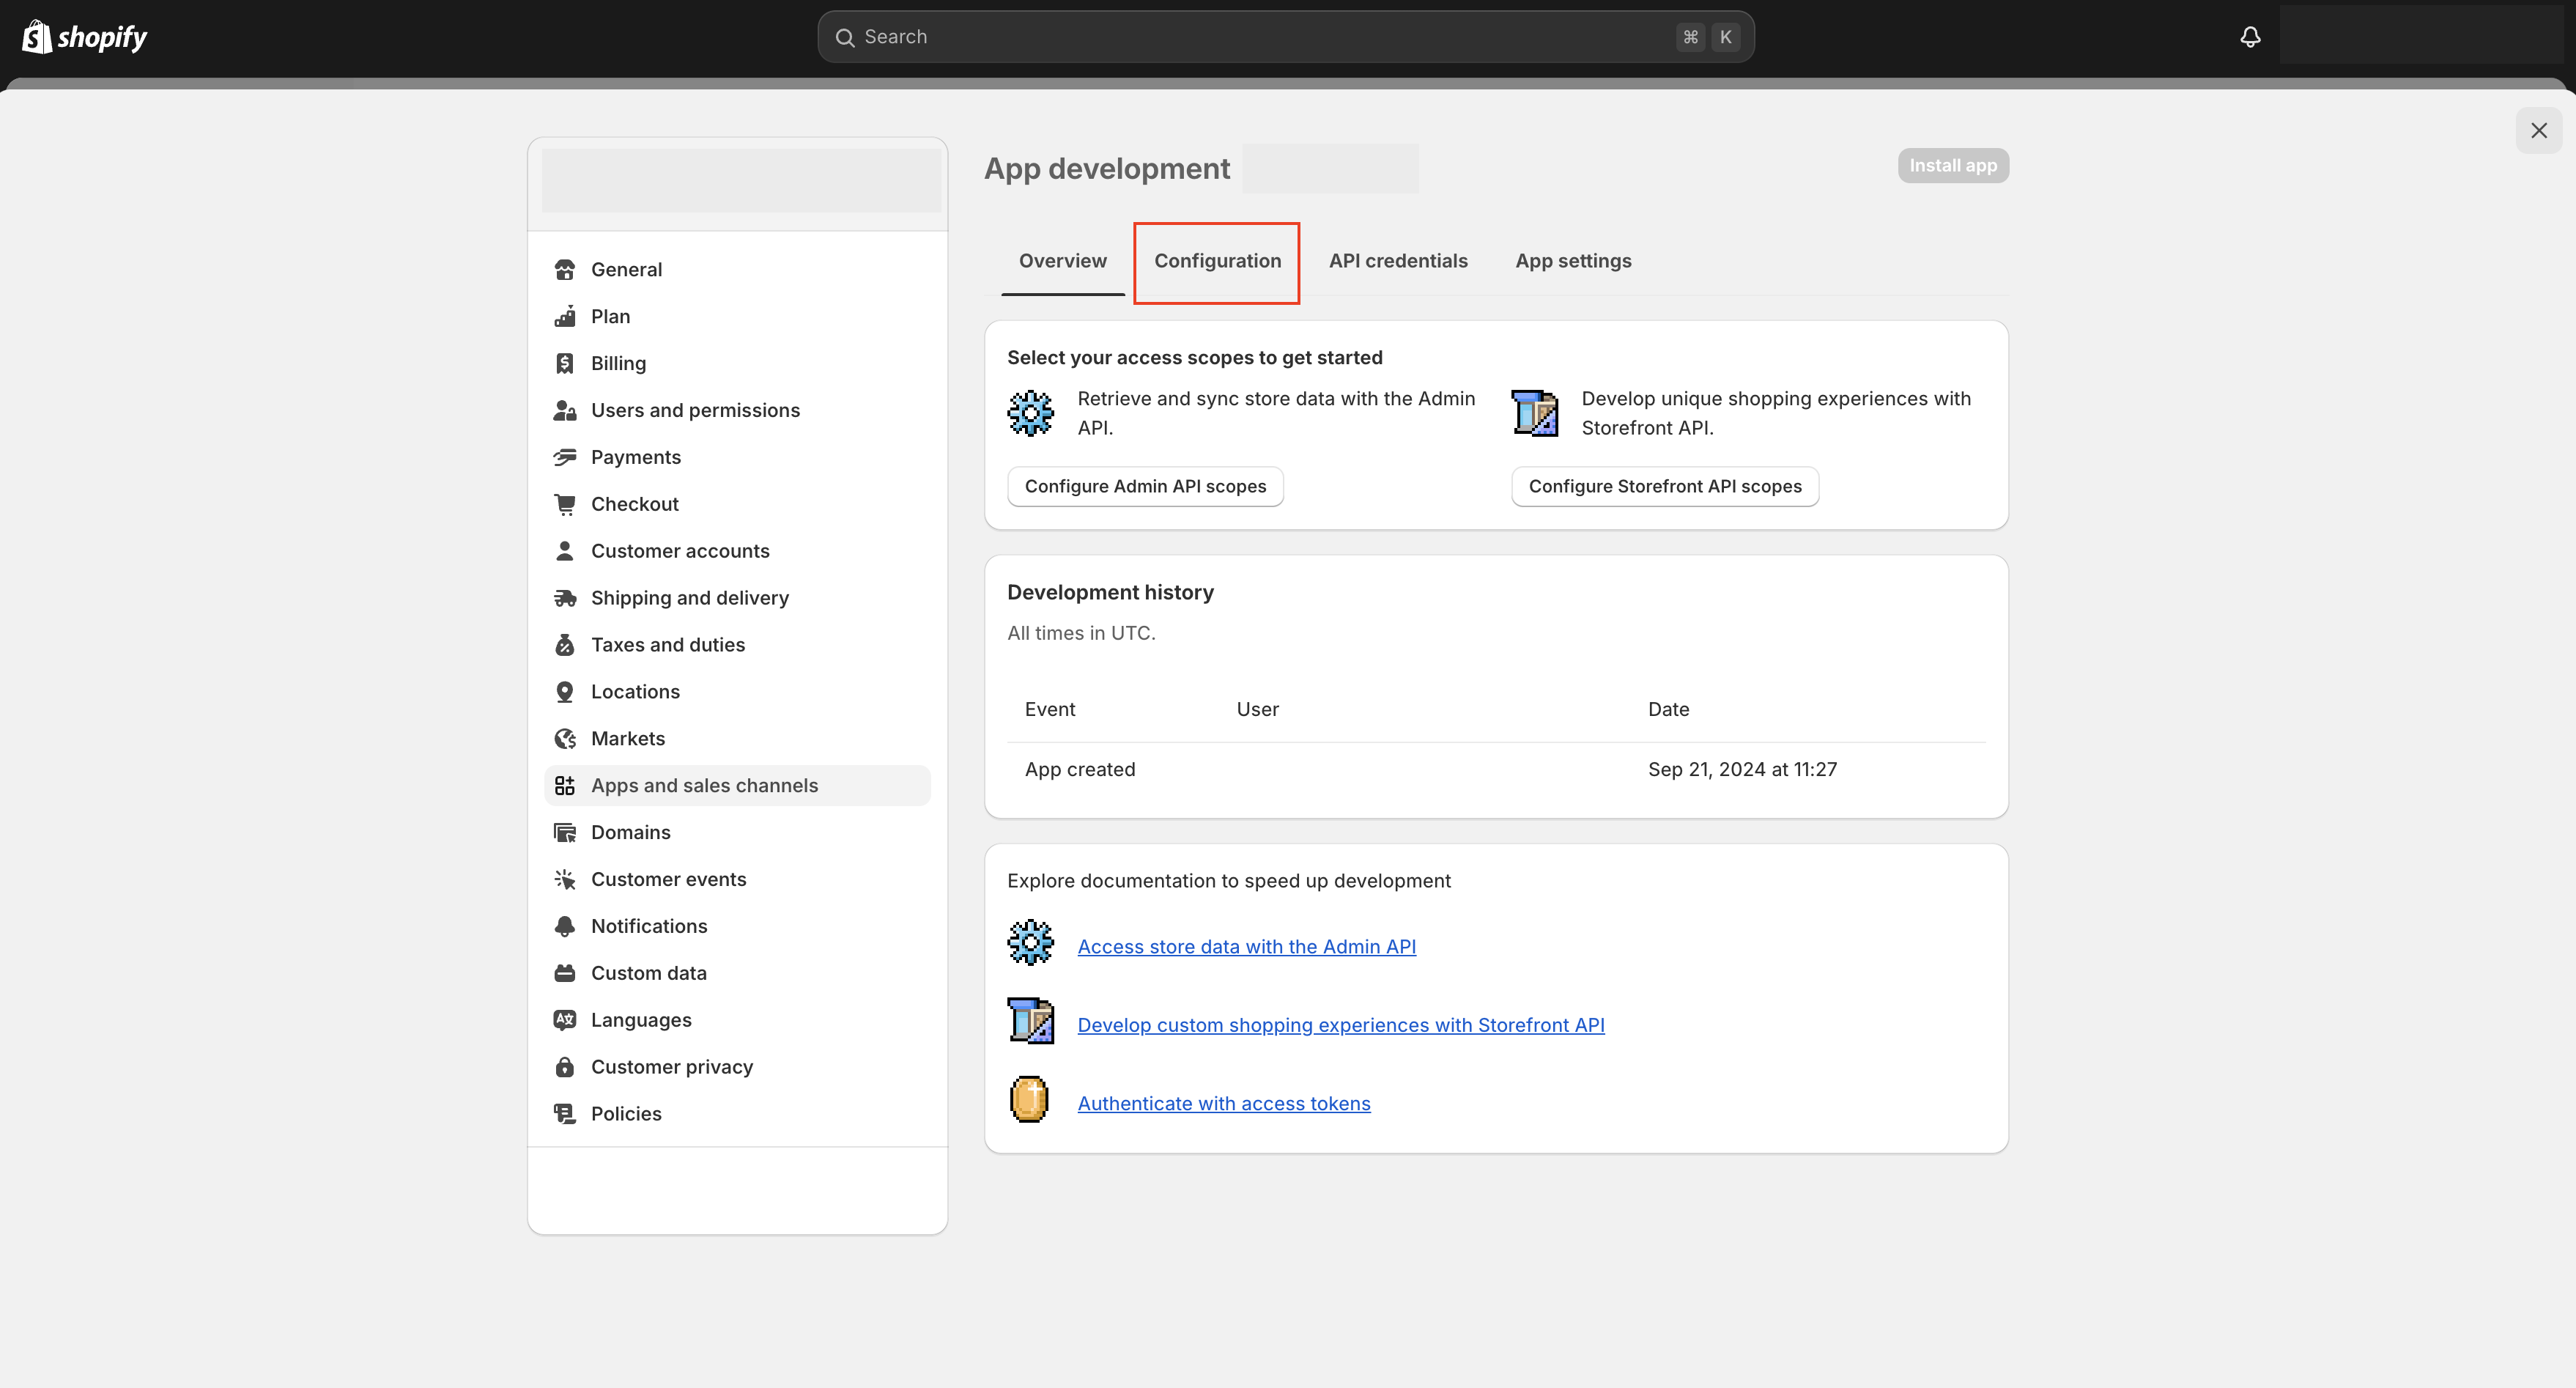Click the gear icon beside Admin API documentation link

(1030, 943)
